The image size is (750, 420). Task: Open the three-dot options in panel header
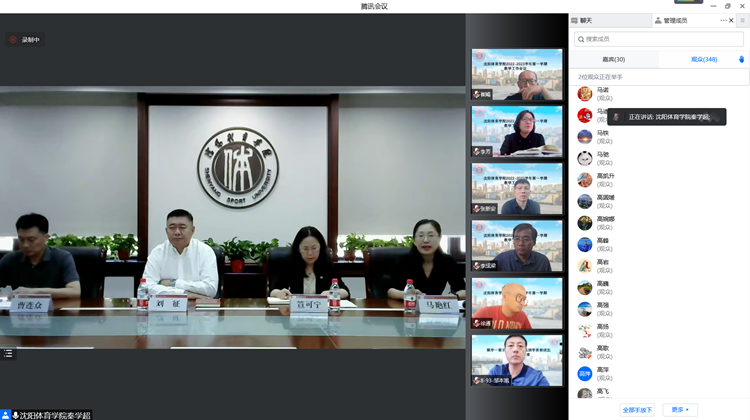pos(724,20)
